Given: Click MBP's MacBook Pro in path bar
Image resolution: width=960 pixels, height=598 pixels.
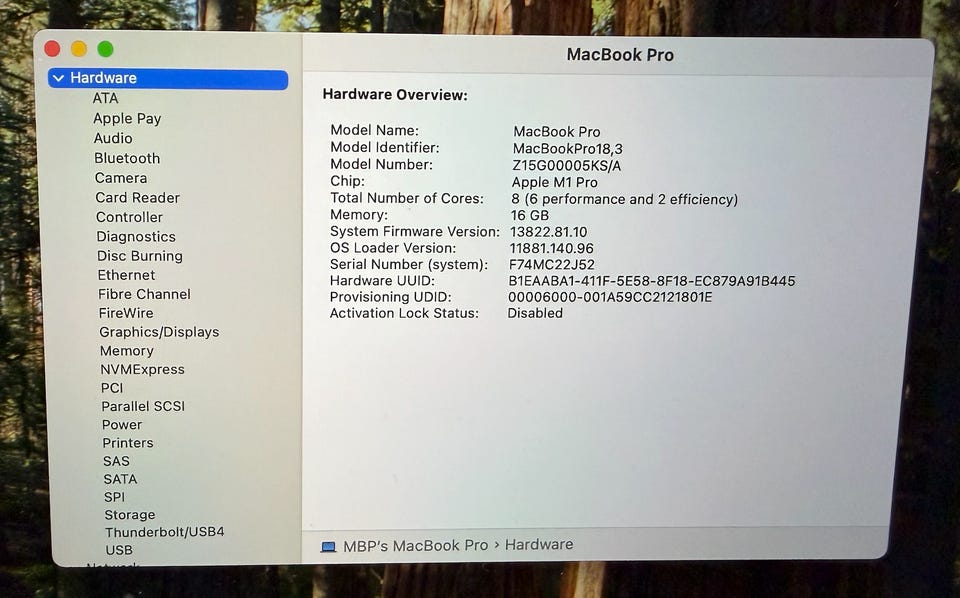Looking at the screenshot, I should [416, 546].
